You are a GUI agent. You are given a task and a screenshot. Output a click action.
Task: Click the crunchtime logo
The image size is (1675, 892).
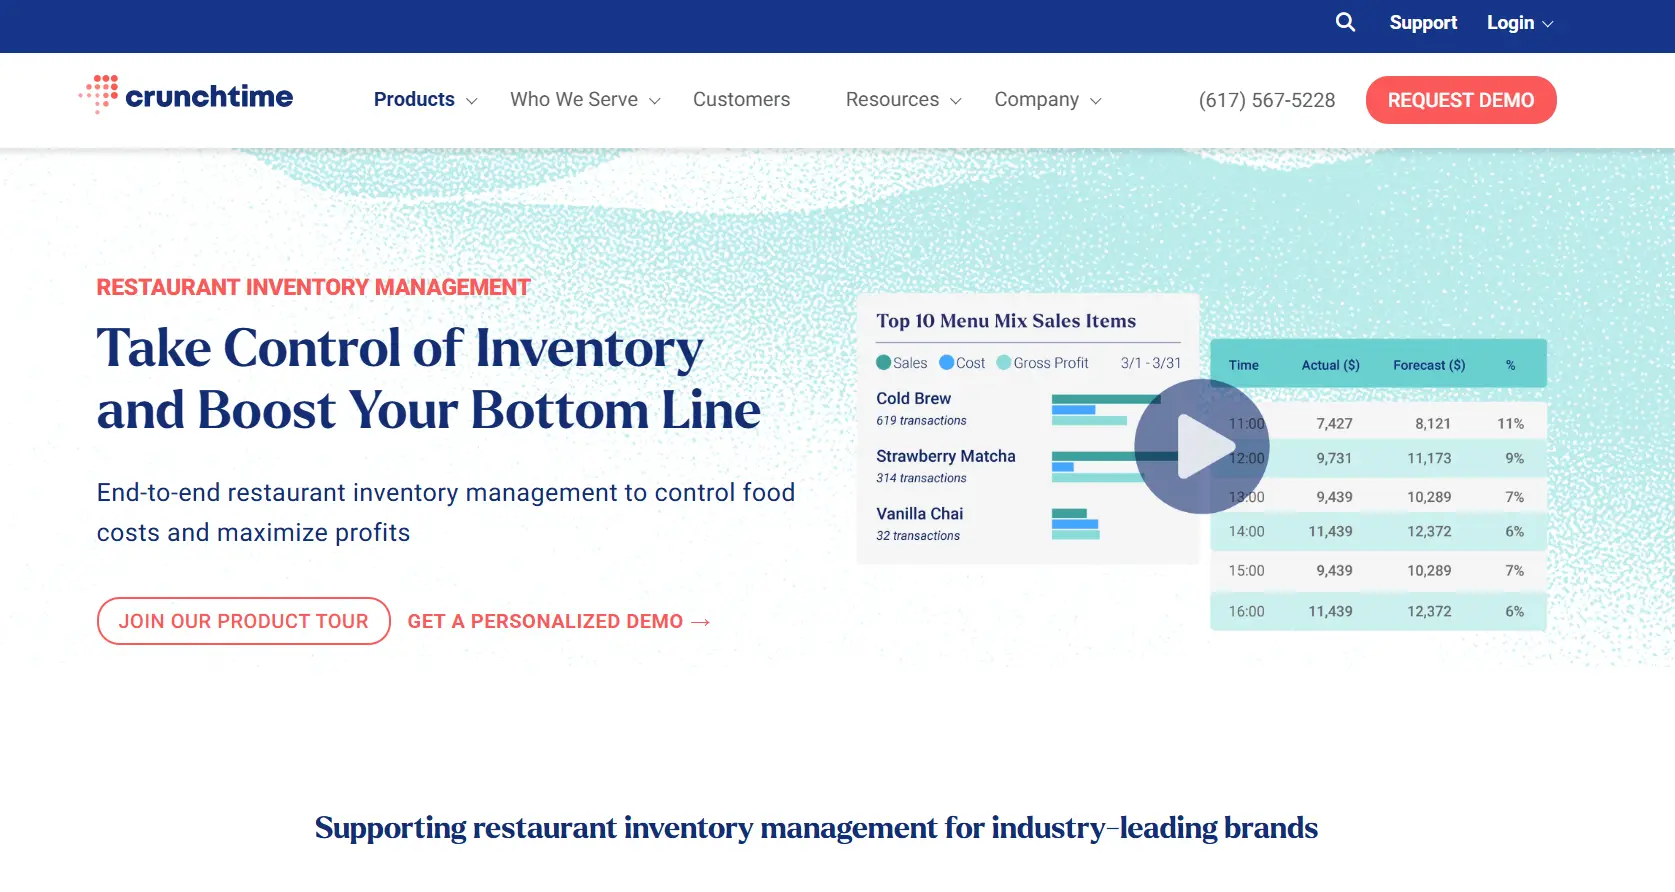pyautogui.click(x=186, y=96)
